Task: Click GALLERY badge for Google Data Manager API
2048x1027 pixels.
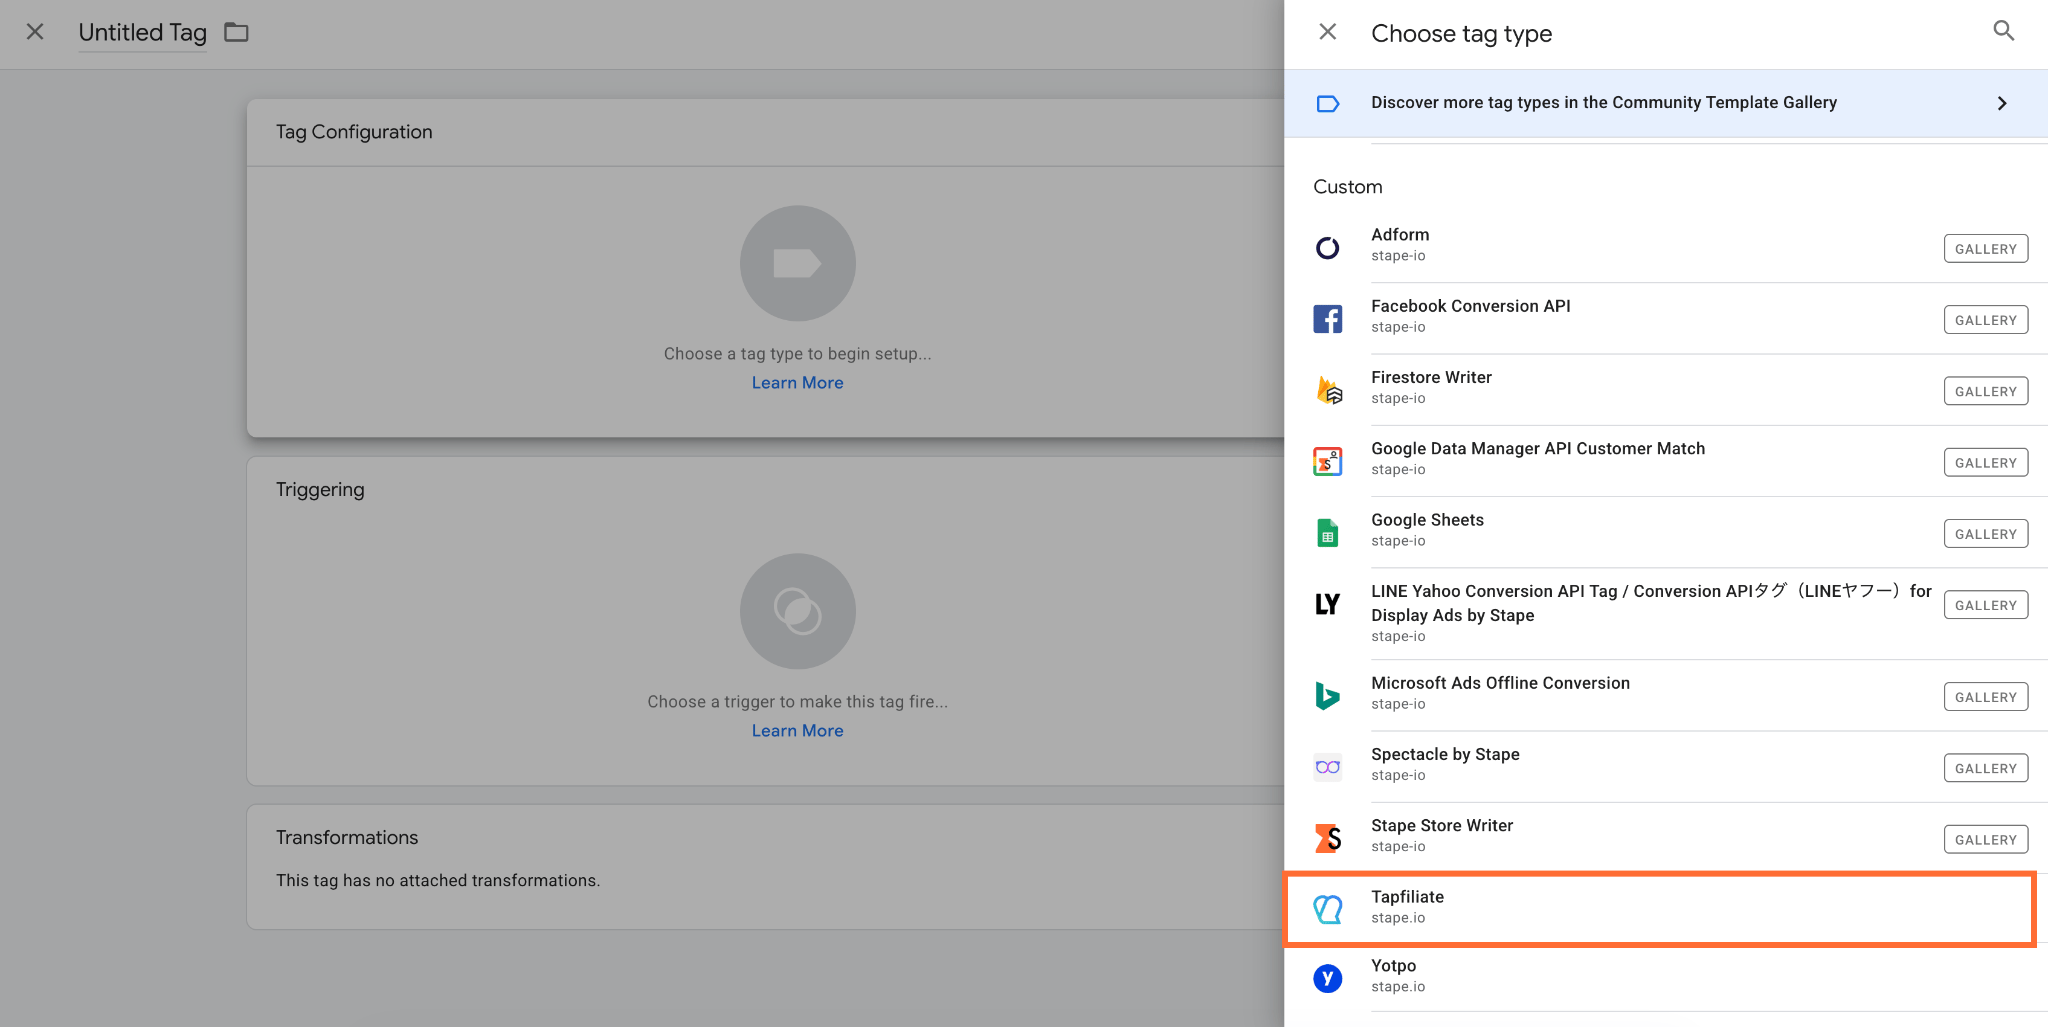Action: click(x=1986, y=463)
